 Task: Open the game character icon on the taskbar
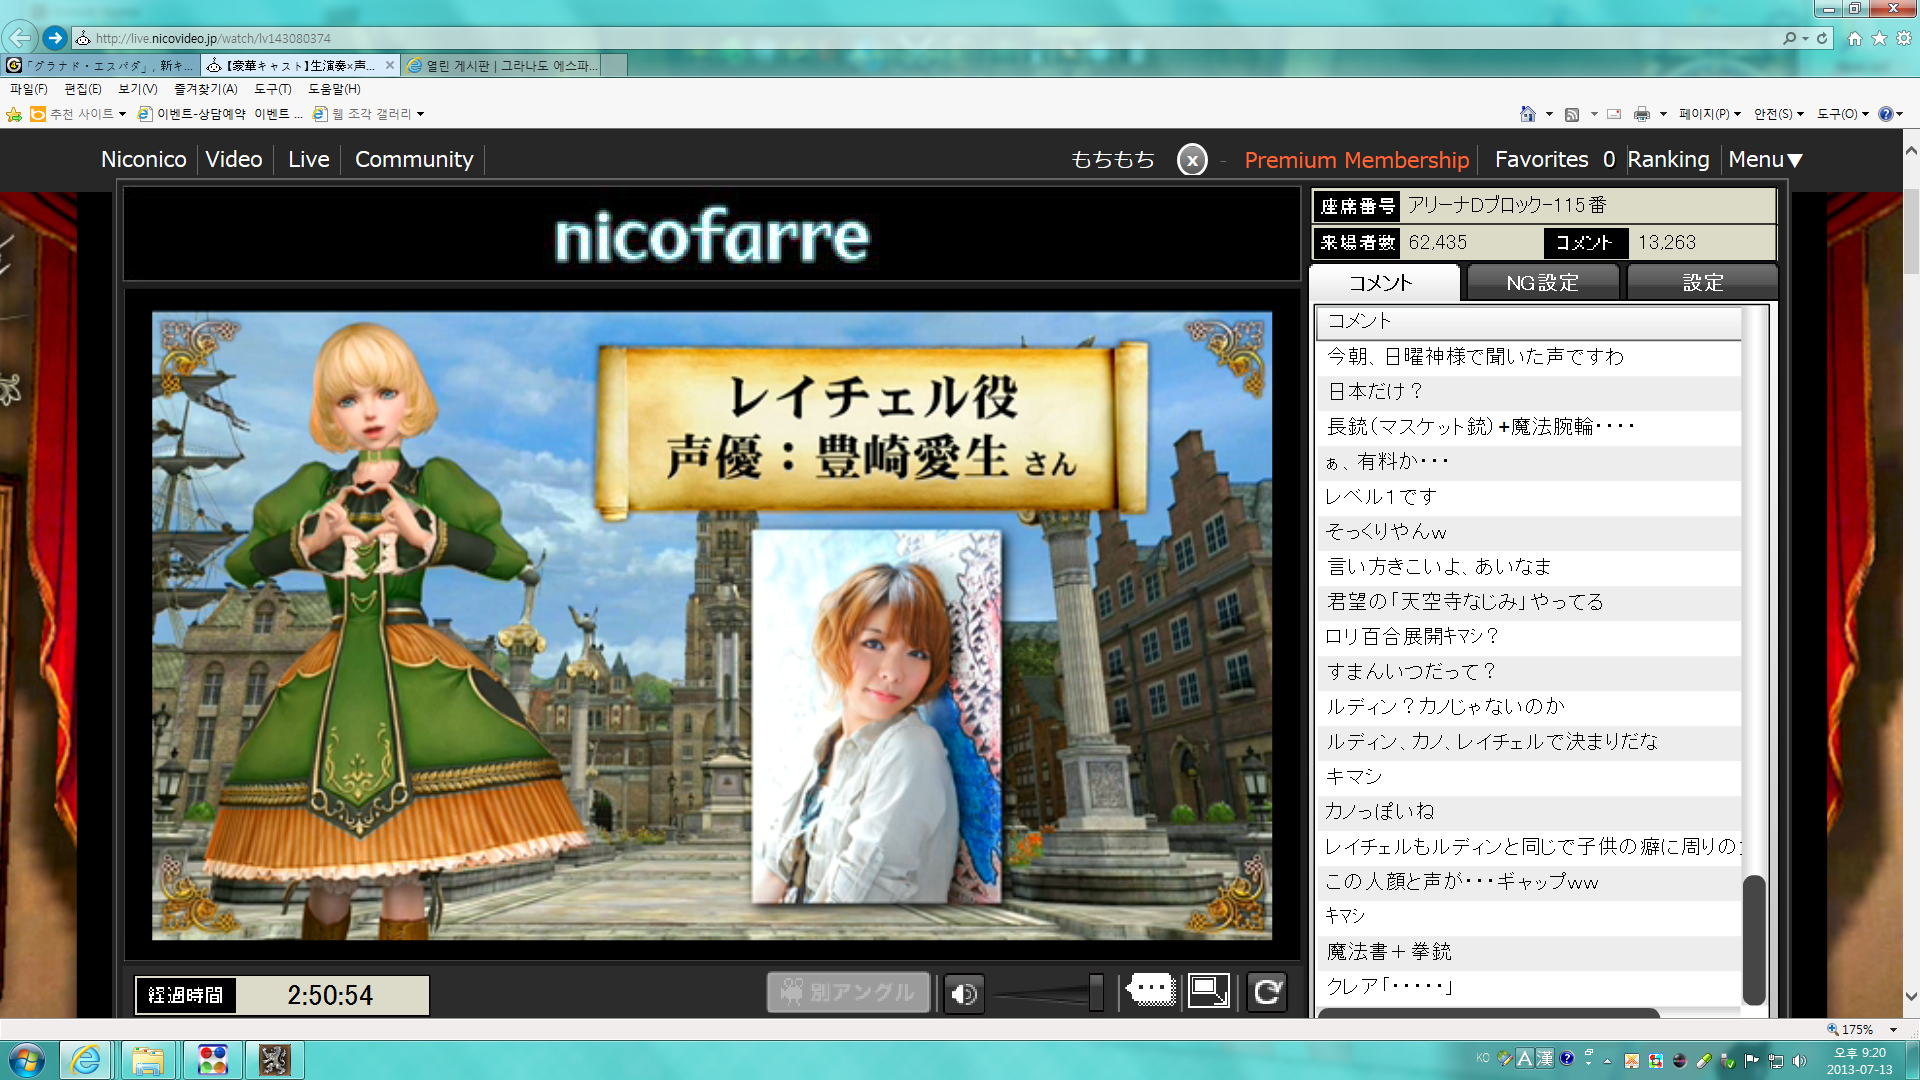coord(274,1060)
